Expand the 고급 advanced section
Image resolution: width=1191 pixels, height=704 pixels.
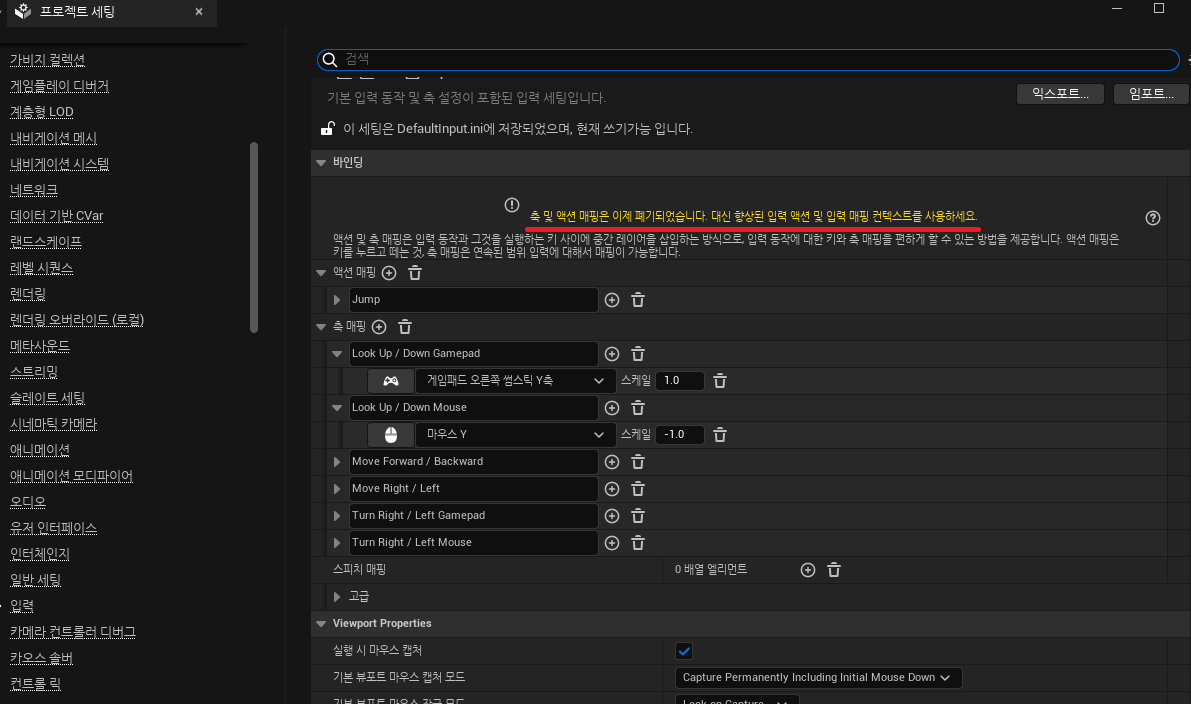(336, 597)
